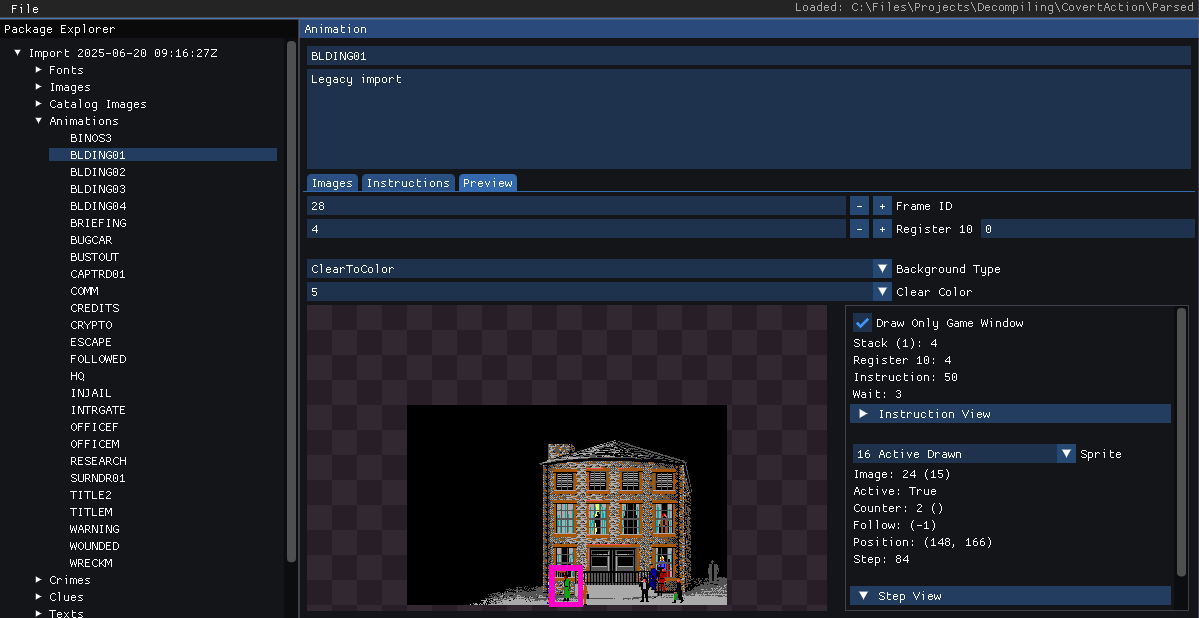Collapse the Step View section
Image resolution: width=1199 pixels, height=618 pixels.
pyautogui.click(x=1010, y=596)
